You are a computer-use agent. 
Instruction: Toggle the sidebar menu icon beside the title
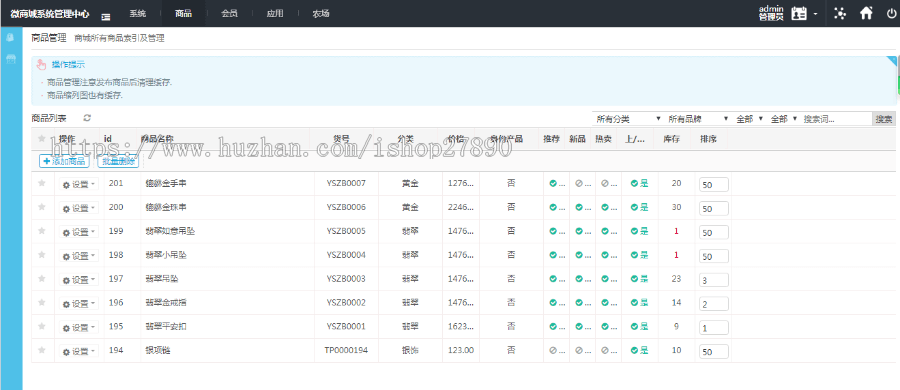tap(106, 16)
